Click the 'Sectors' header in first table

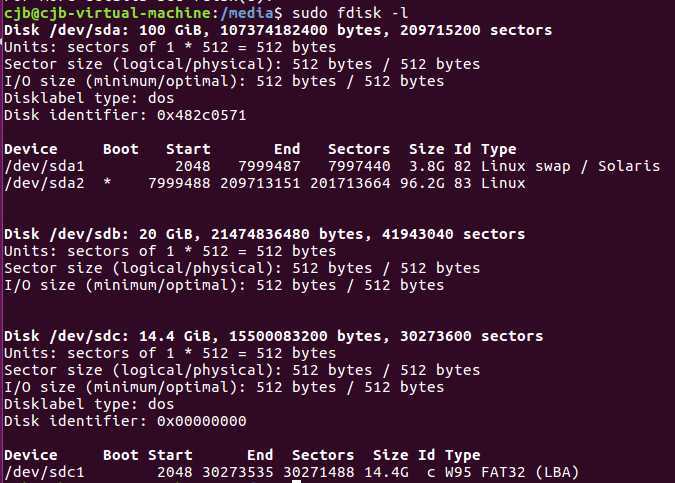coord(359,149)
